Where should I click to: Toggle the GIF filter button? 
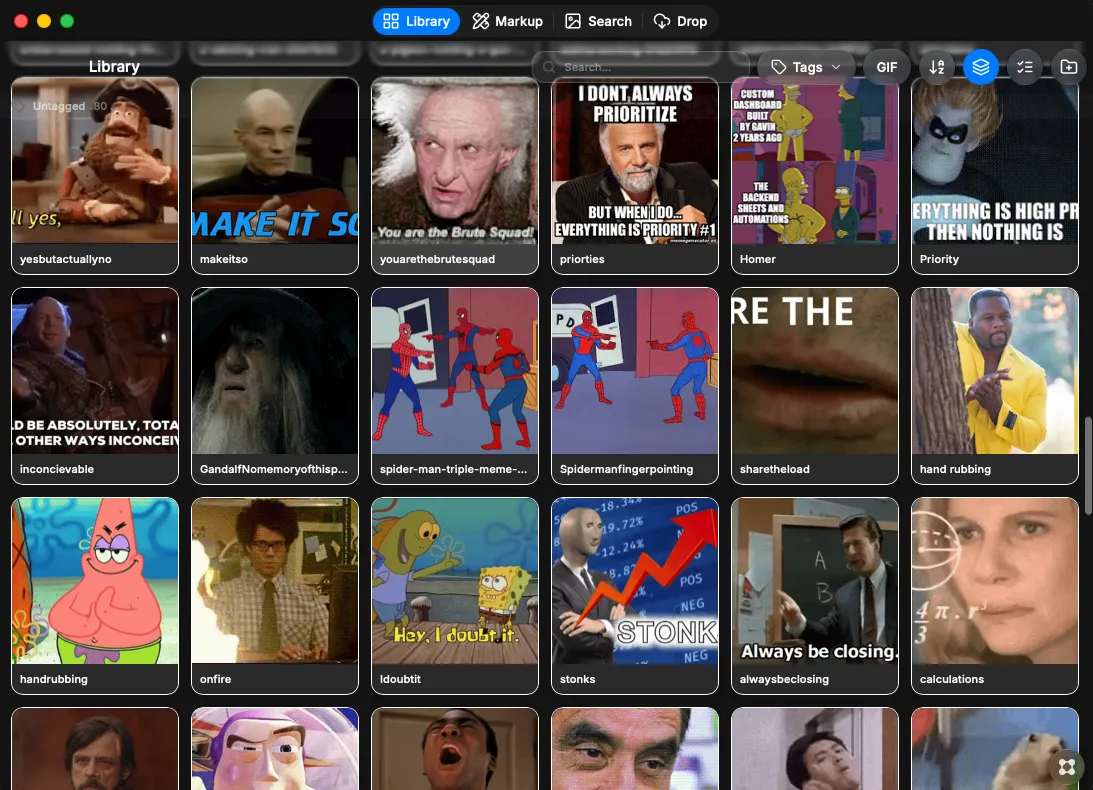(887, 67)
